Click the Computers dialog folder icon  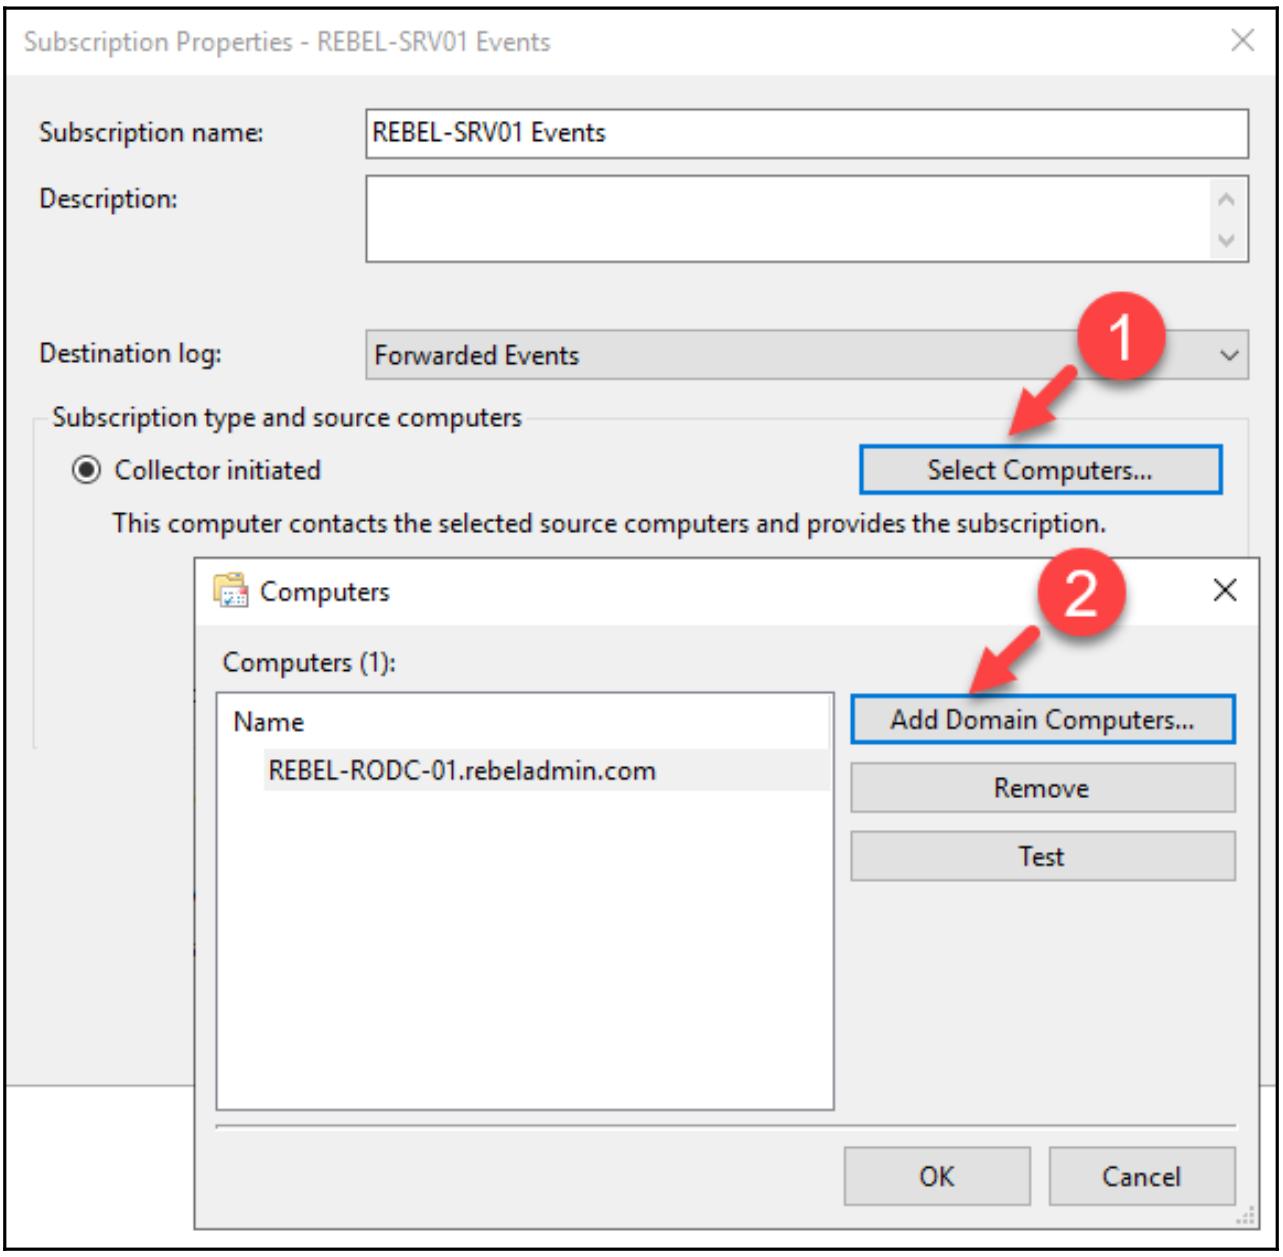(x=230, y=591)
